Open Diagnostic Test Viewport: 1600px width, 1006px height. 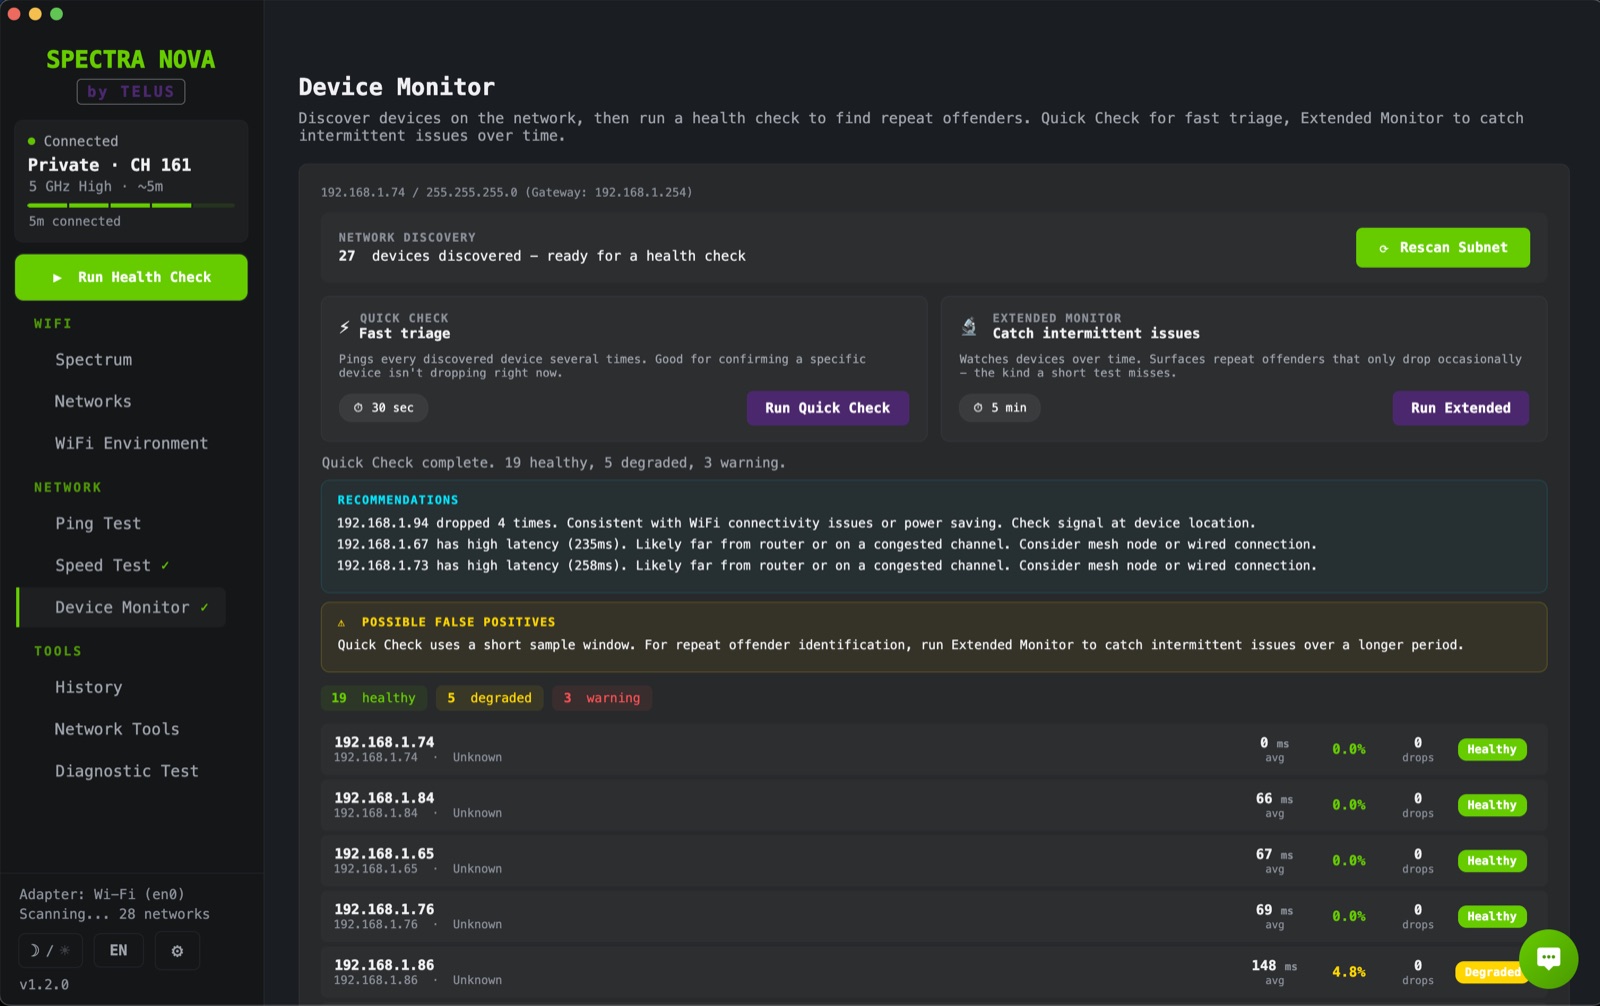[x=127, y=771]
